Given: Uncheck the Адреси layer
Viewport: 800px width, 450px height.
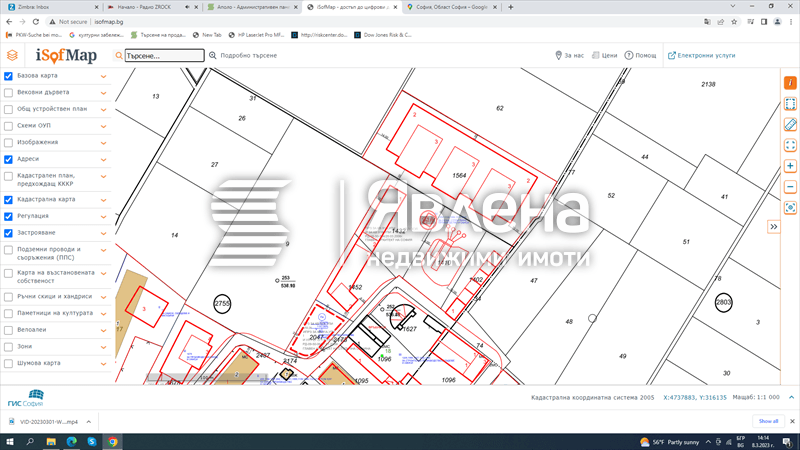Looking at the screenshot, I should (x=8, y=160).
